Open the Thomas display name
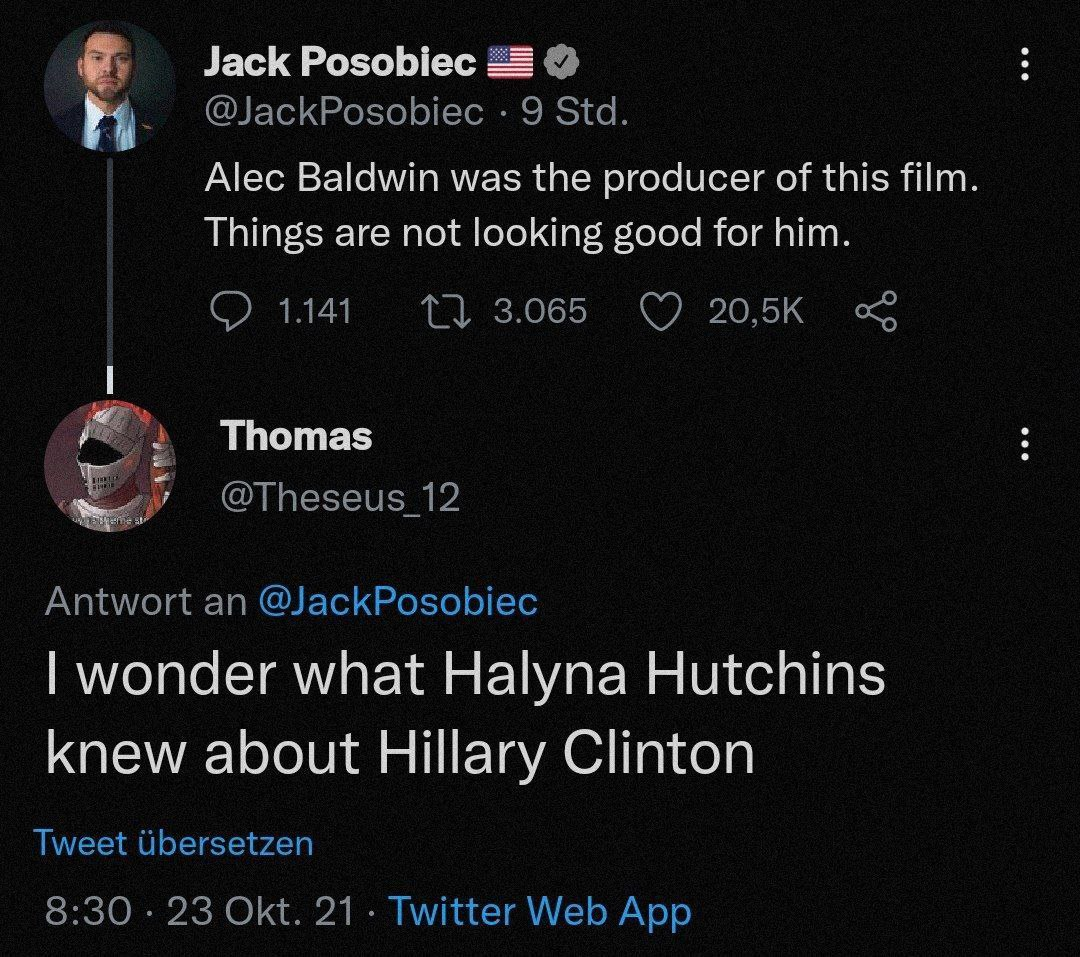This screenshot has height=957, width=1080. [296, 436]
